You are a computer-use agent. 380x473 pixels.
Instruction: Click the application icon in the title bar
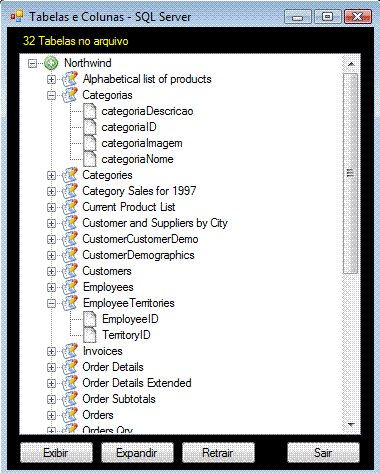click(17, 16)
